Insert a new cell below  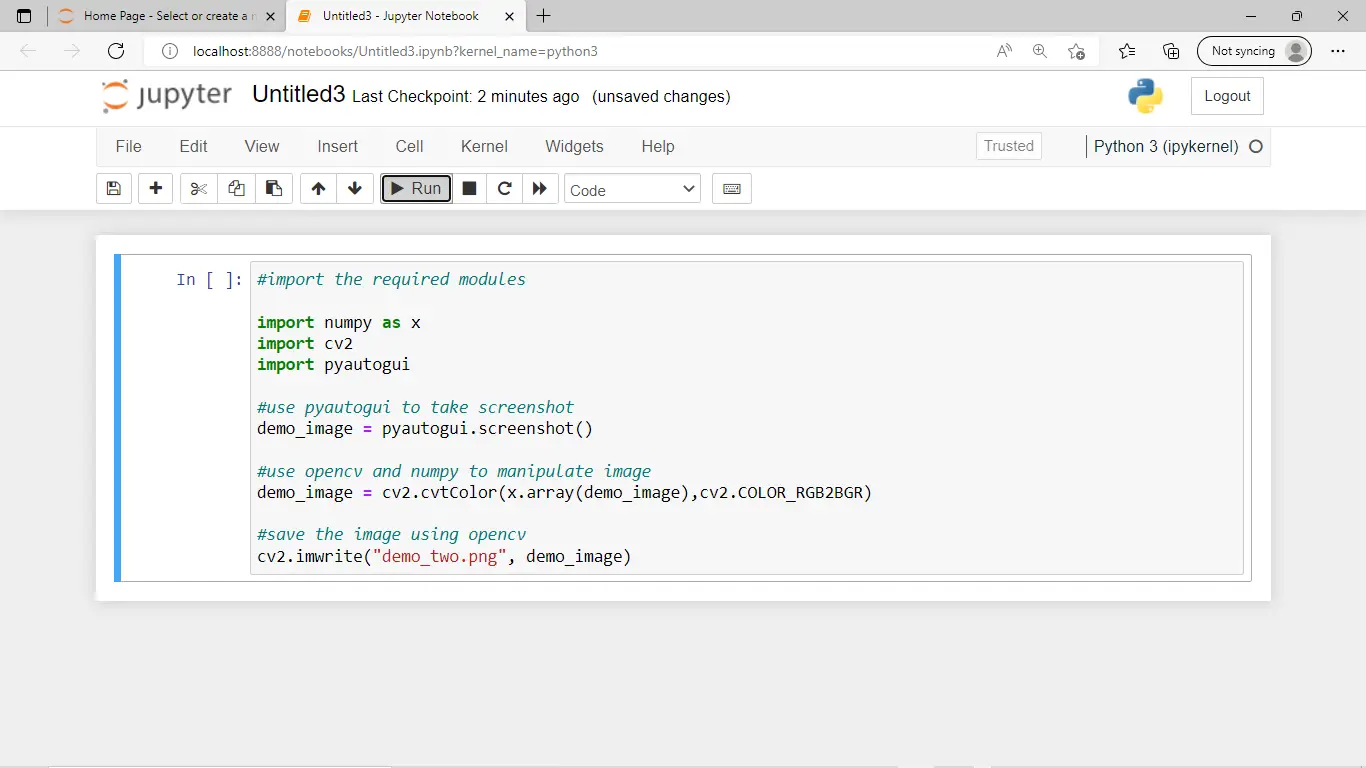coord(155,188)
